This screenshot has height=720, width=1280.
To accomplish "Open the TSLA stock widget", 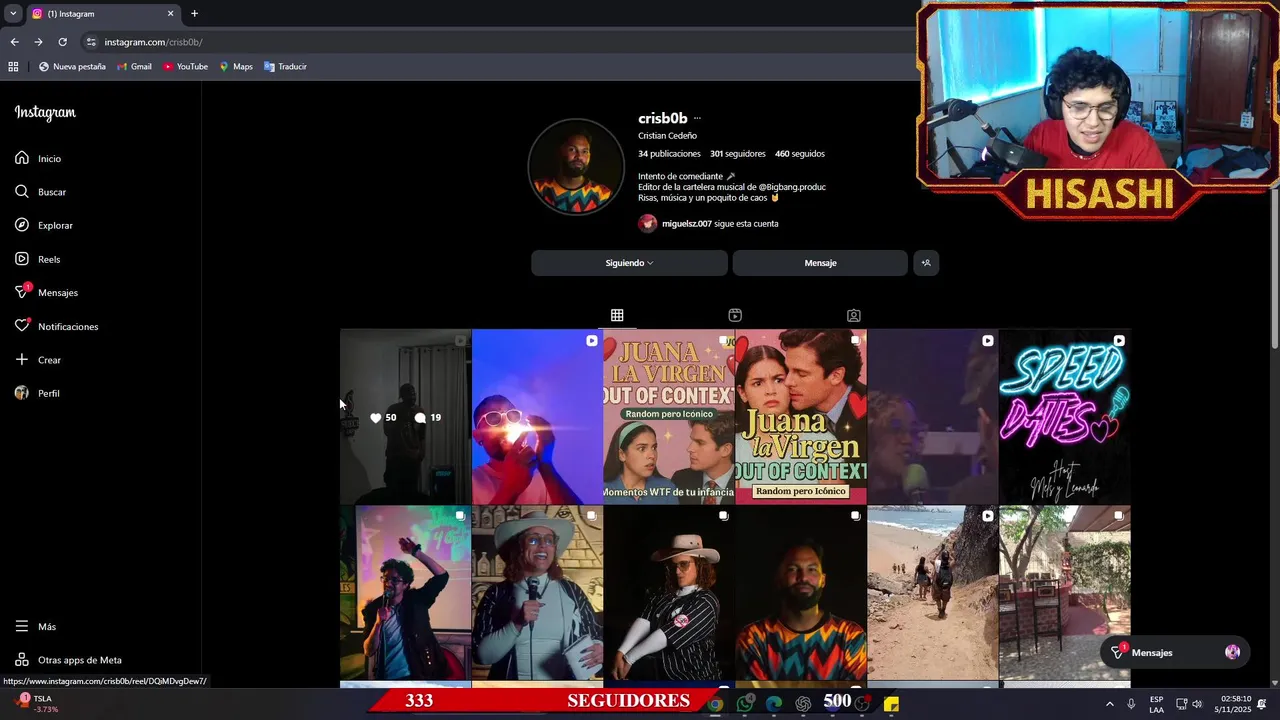I will click(x=37, y=704).
